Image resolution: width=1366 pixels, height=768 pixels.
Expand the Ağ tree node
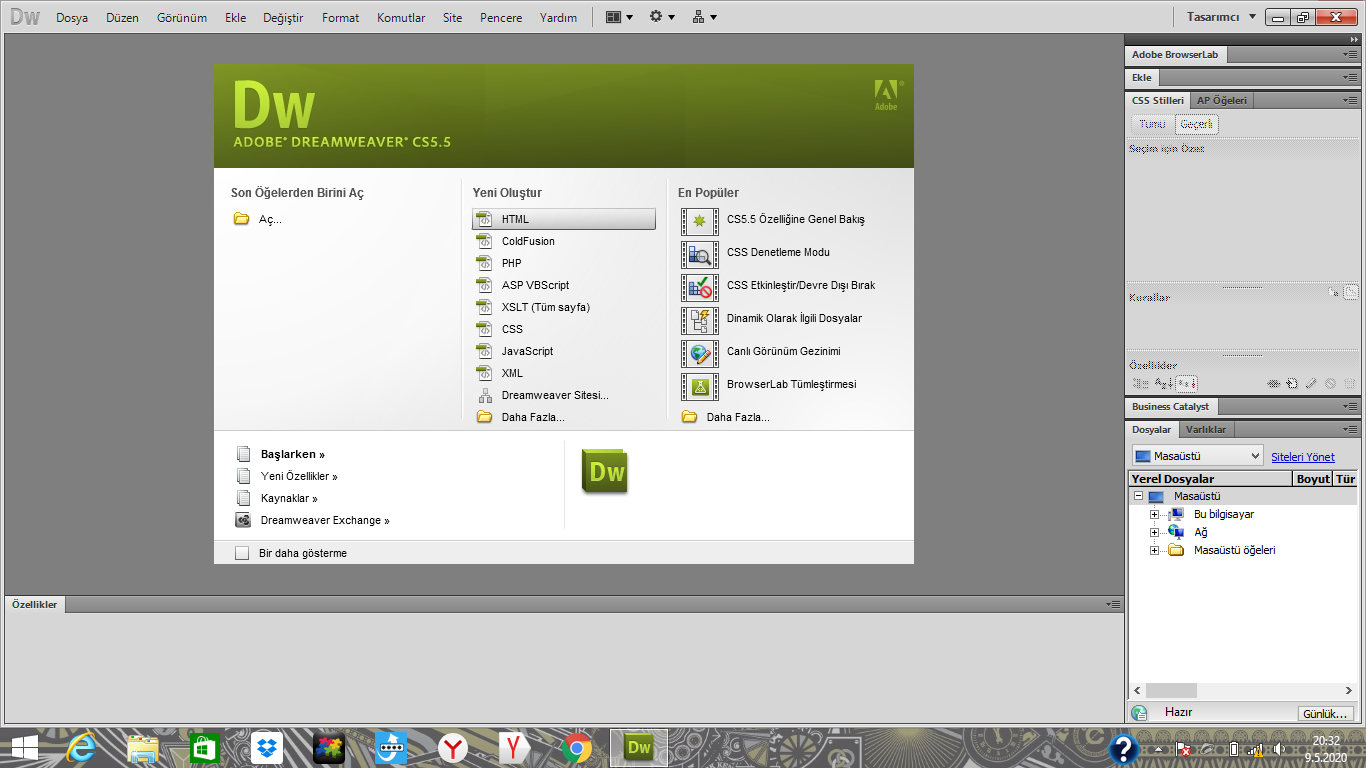click(x=1154, y=532)
